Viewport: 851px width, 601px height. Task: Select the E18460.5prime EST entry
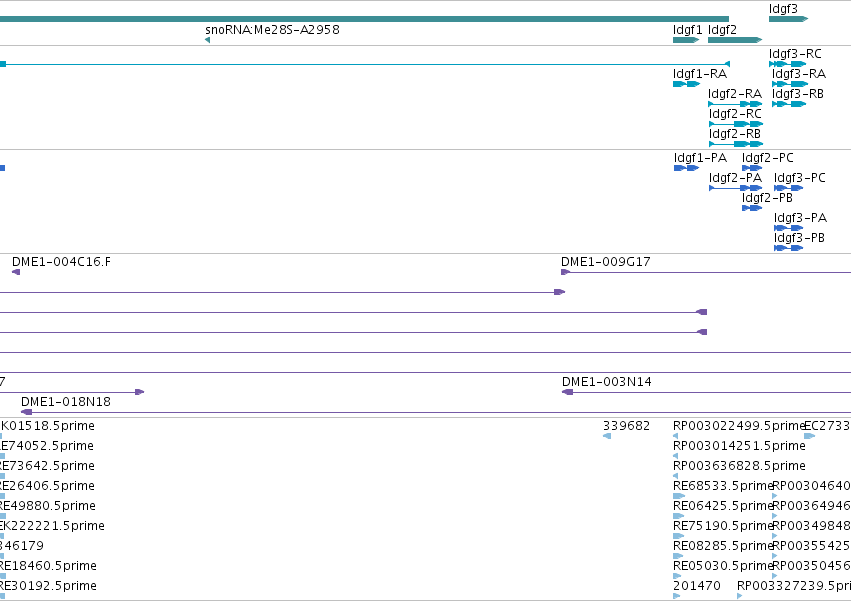(x=48, y=566)
